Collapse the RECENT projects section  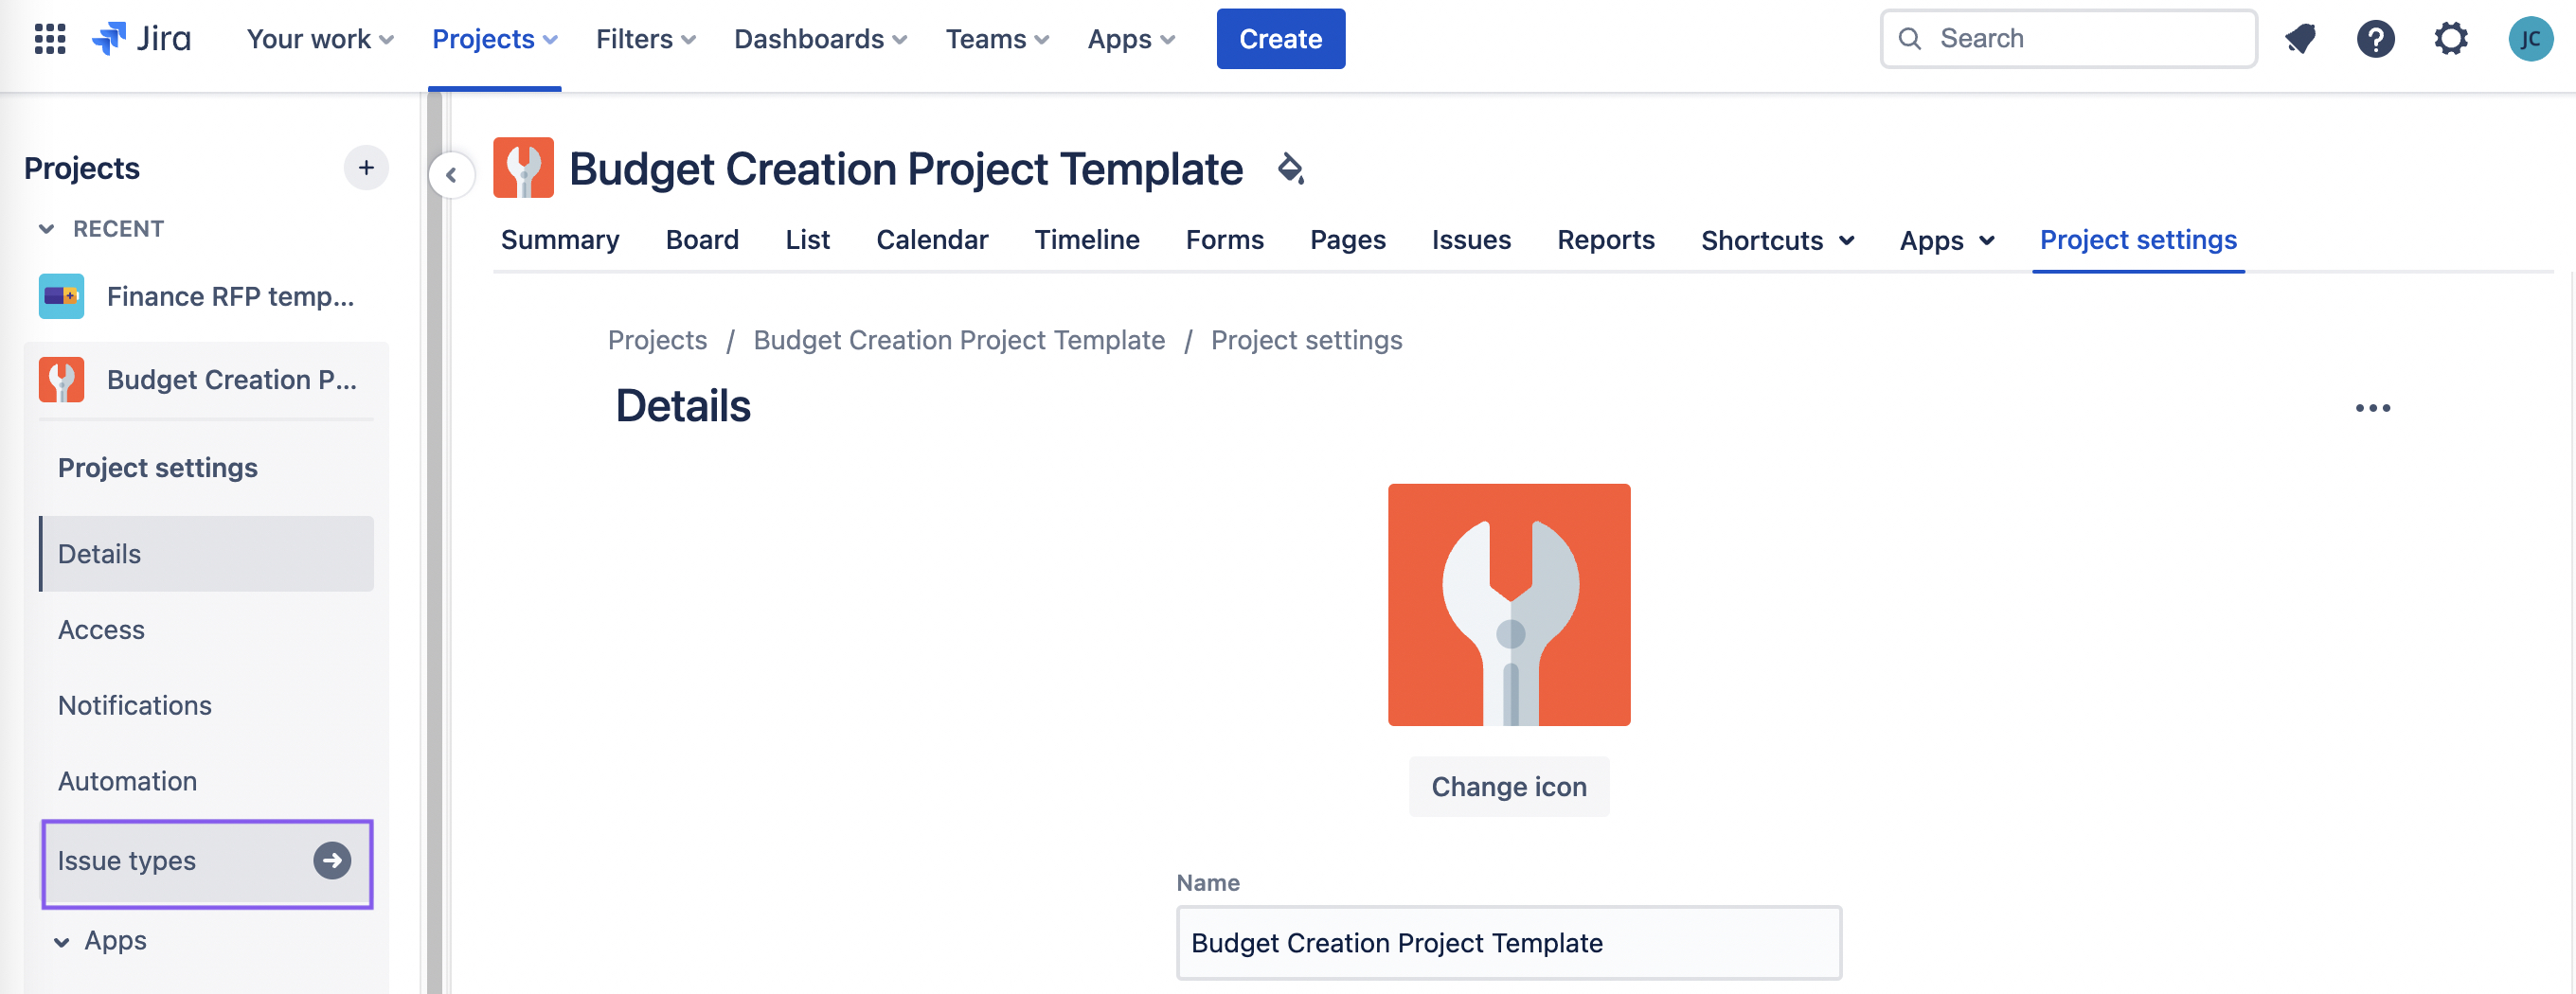coord(47,229)
